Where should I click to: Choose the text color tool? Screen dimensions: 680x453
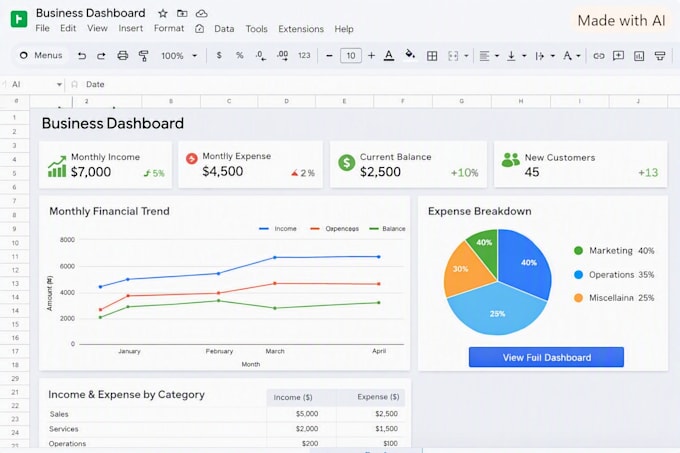point(389,55)
